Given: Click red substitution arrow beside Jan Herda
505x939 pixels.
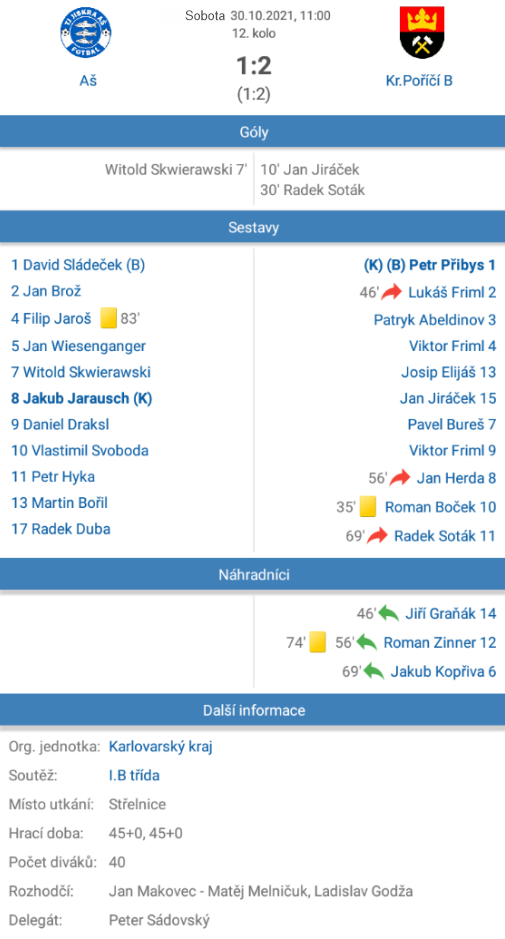Looking at the screenshot, I should 400,478.
